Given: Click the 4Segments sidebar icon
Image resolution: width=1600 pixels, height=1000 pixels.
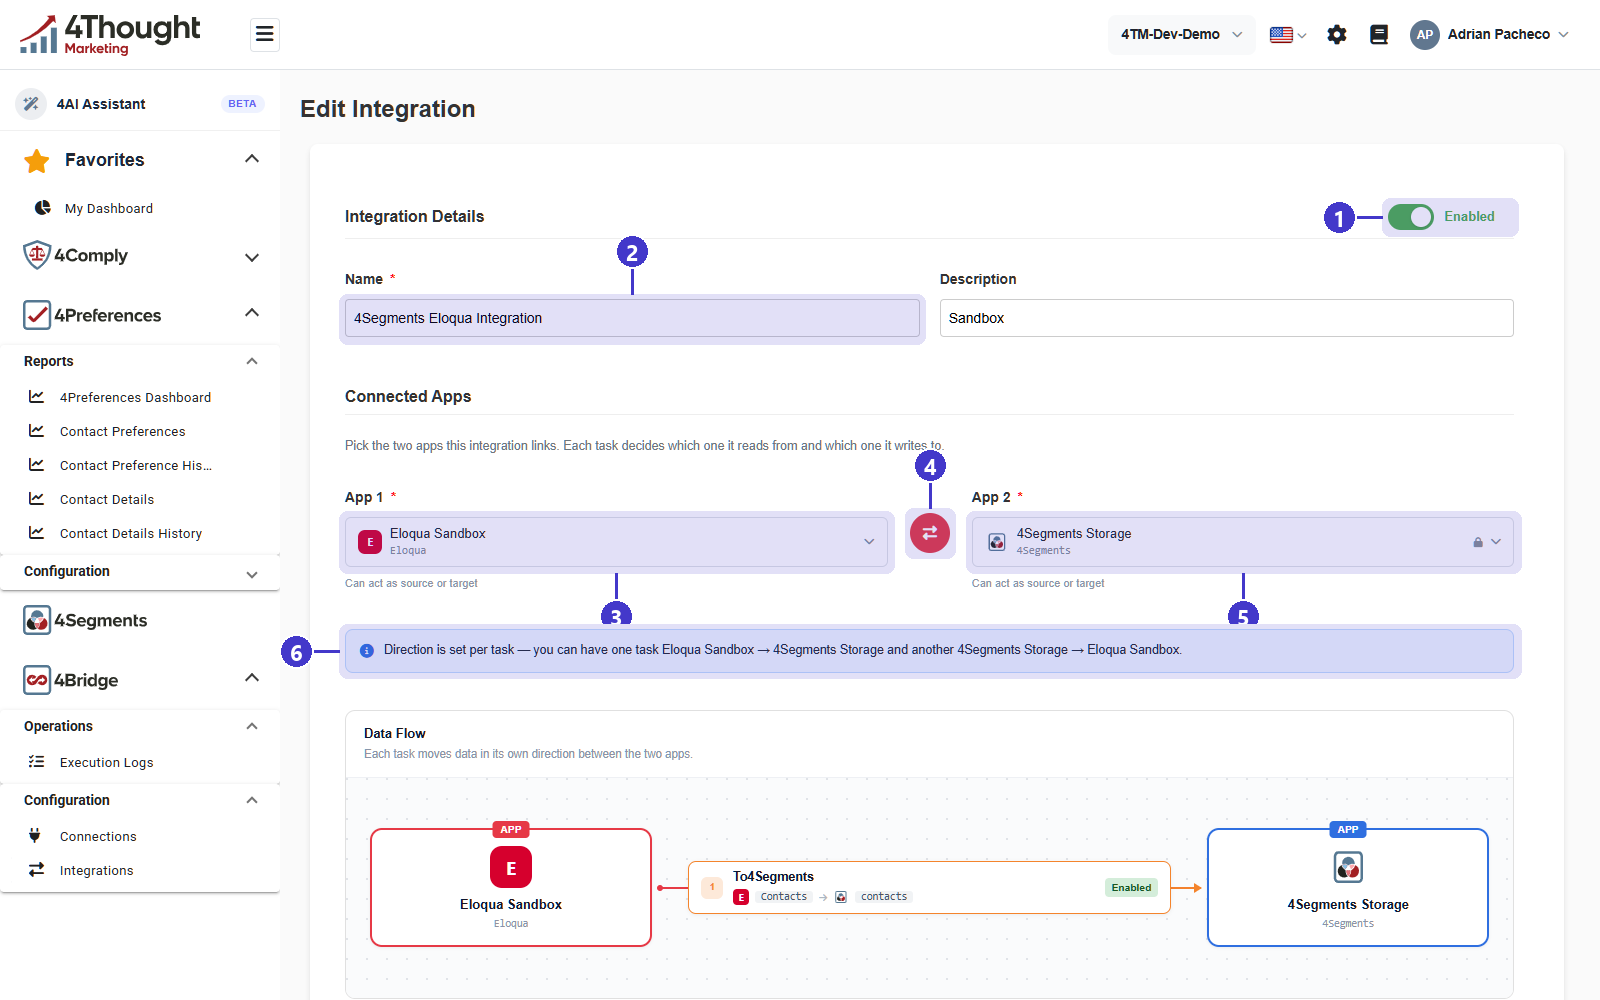Looking at the screenshot, I should coord(37,620).
